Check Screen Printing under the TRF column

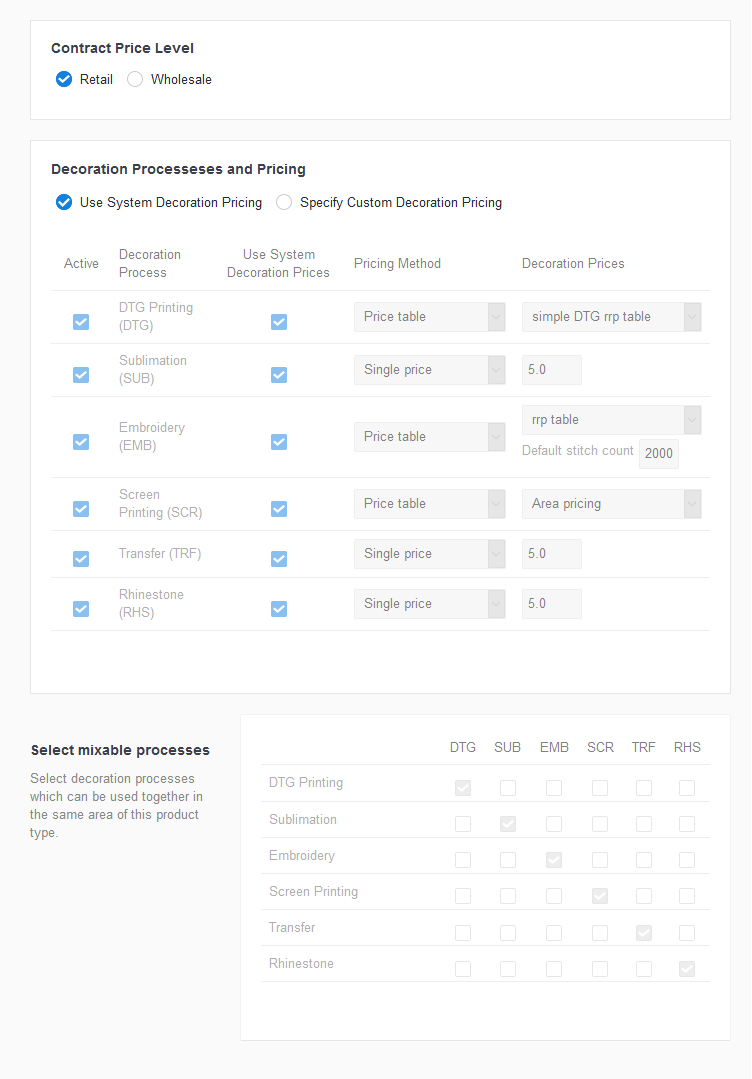[643, 895]
